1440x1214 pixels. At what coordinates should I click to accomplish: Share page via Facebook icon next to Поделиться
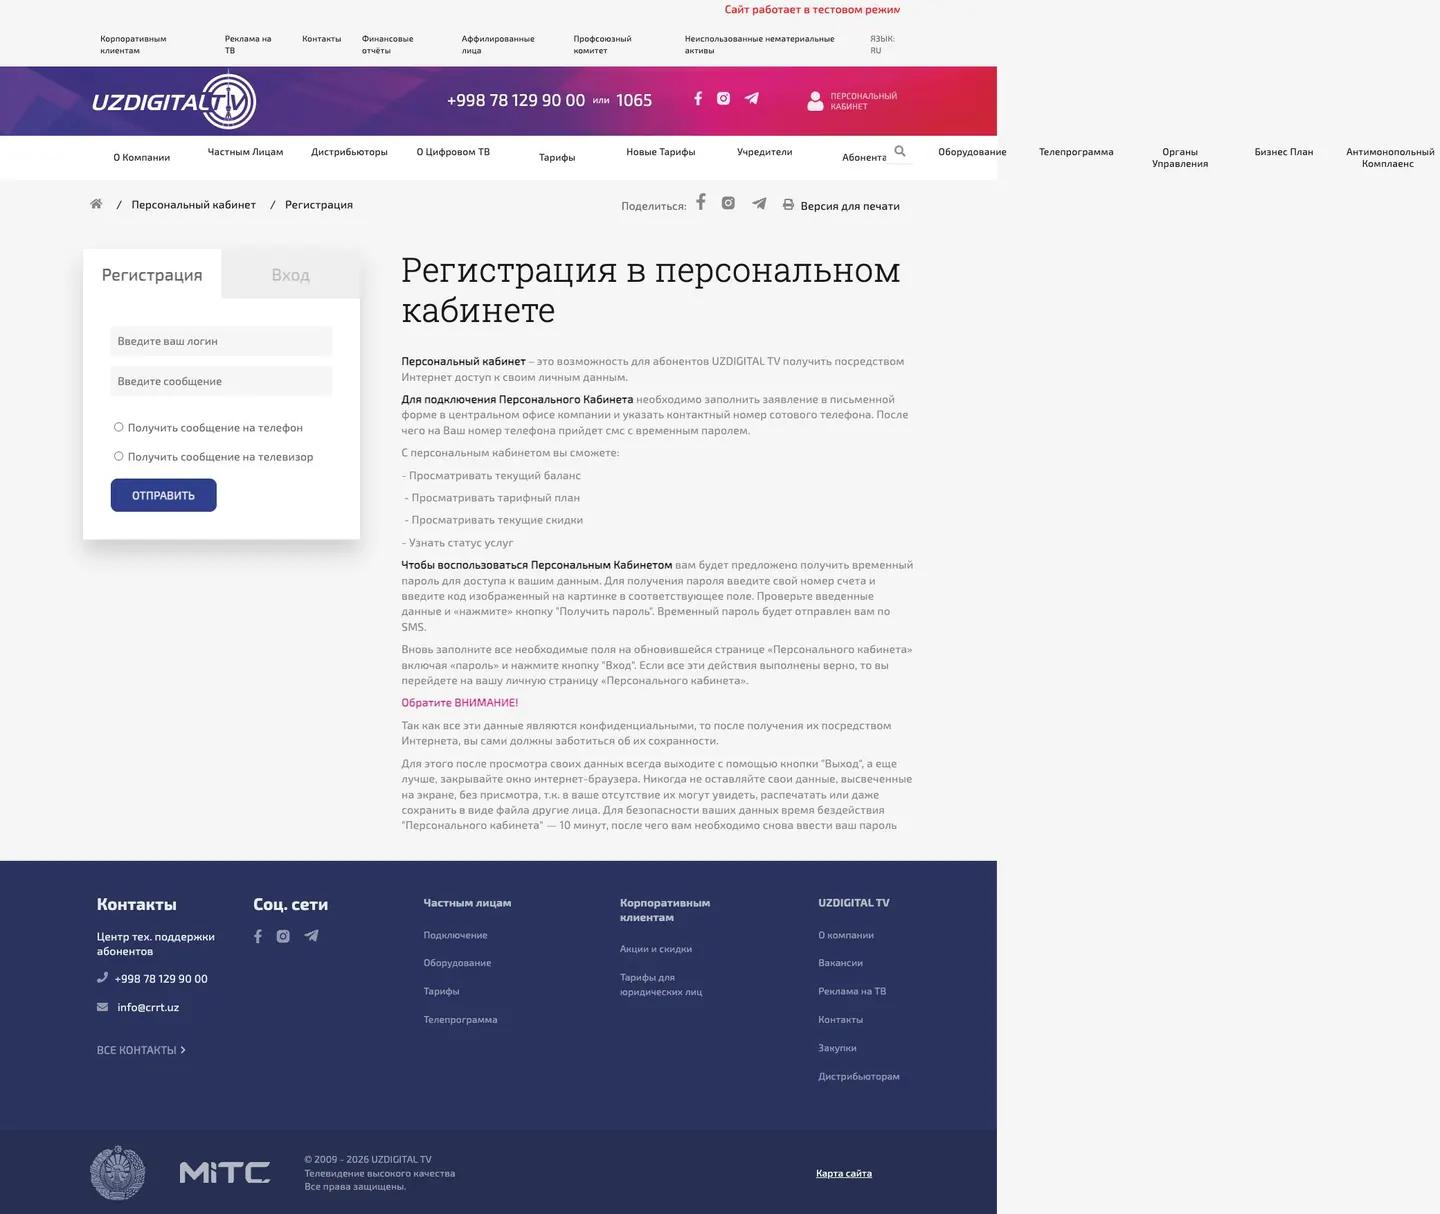click(x=701, y=202)
